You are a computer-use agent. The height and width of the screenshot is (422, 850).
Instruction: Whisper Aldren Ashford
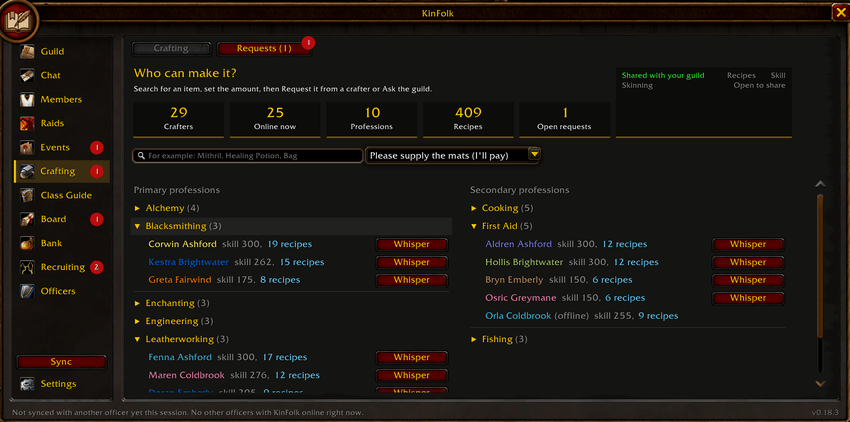(748, 244)
